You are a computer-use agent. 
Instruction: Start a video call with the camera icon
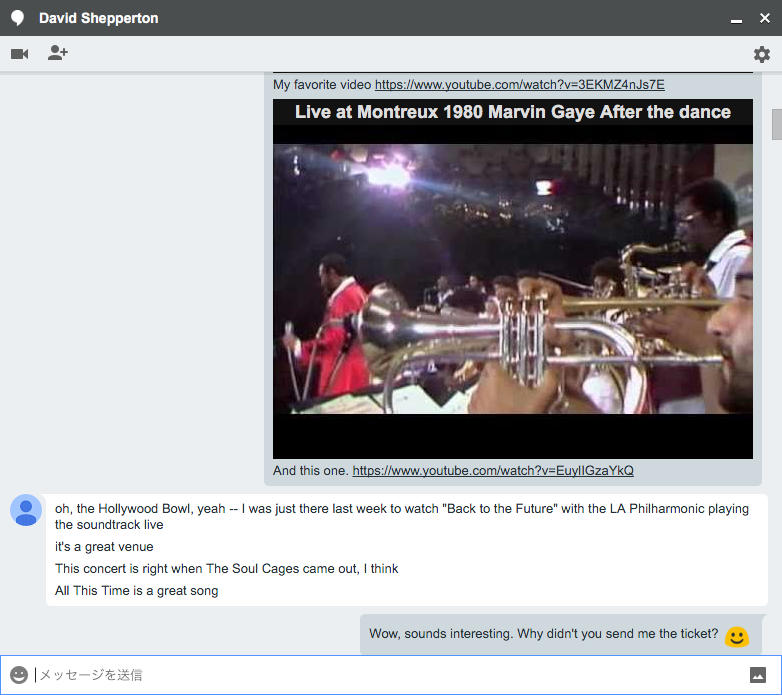coord(19,54)
